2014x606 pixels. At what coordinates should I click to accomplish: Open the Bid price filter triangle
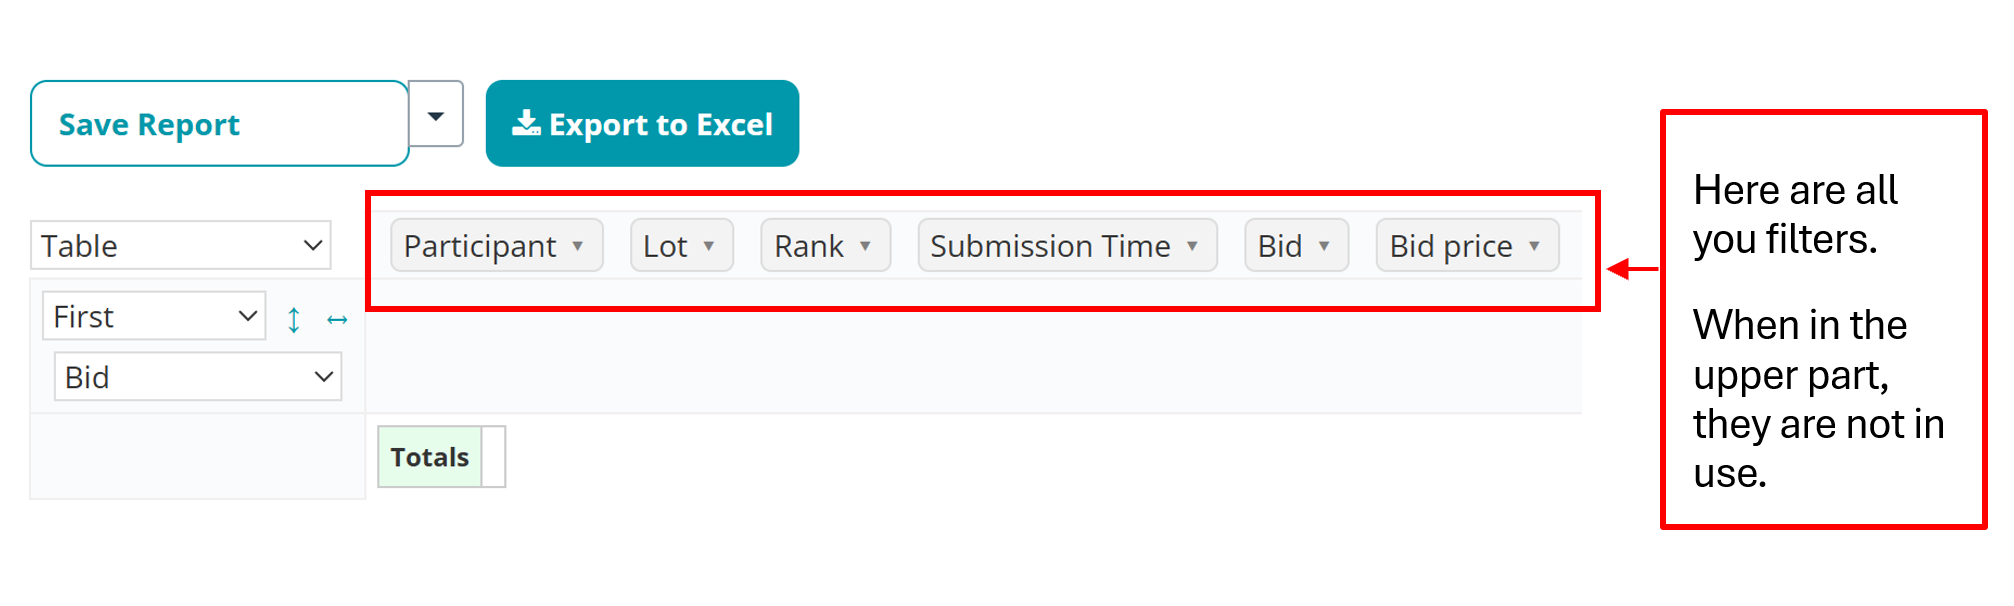tap(1534, 246)
